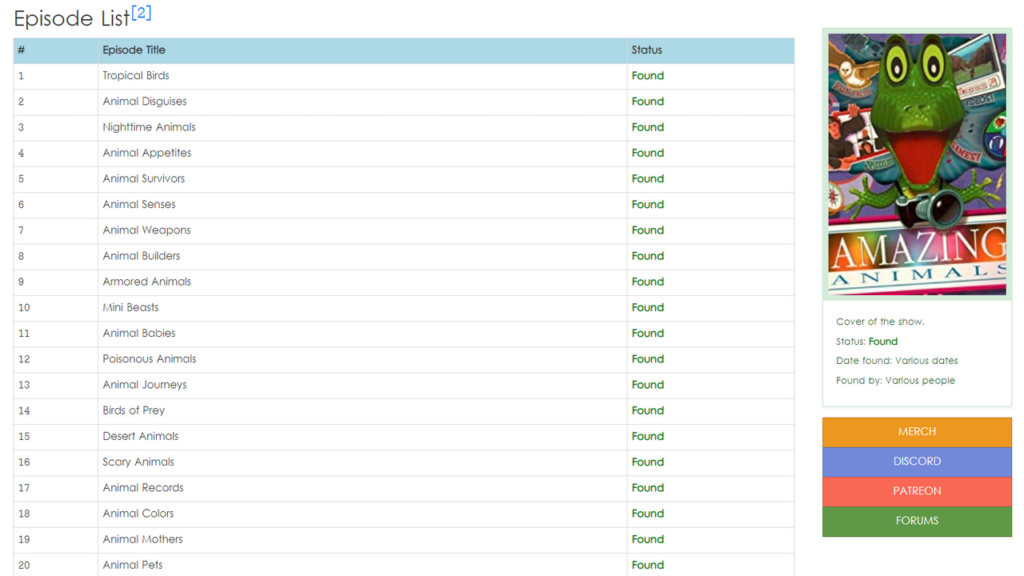Image resolution: width=1024 pixels, height=576 pixels.
Task: Open the Amazing Animals cover image
Action: (917, 164)
